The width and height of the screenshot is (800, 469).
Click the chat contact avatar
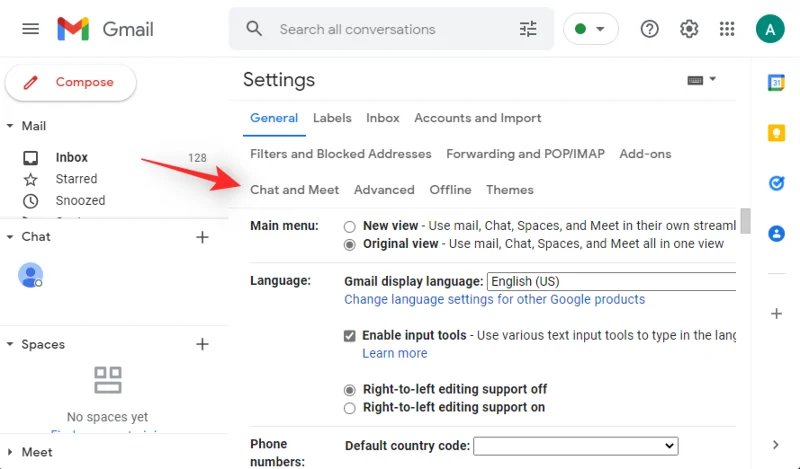31,276
